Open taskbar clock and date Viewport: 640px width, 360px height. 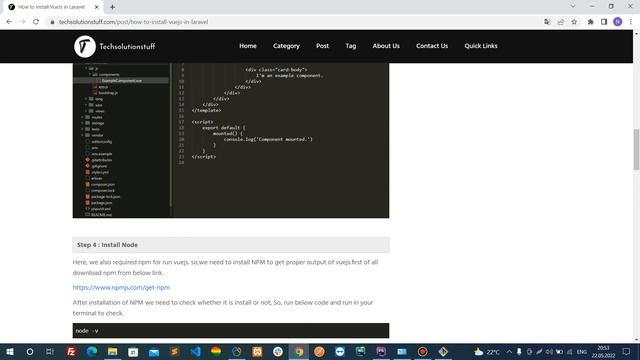(603, 351)
